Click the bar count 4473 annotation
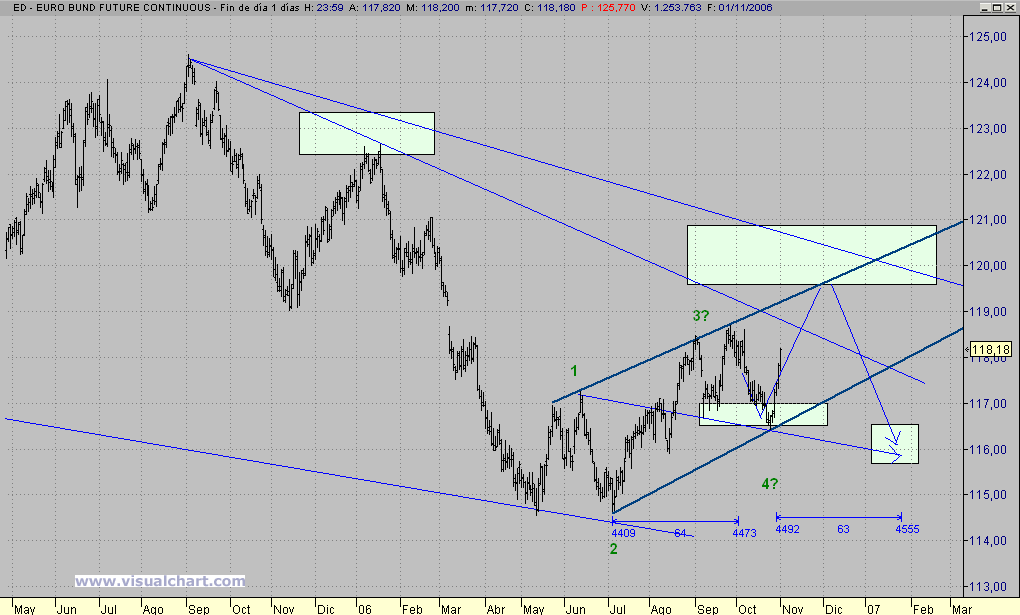The height and width of the screenshot is (615, 1020). [x=744, y=533]
